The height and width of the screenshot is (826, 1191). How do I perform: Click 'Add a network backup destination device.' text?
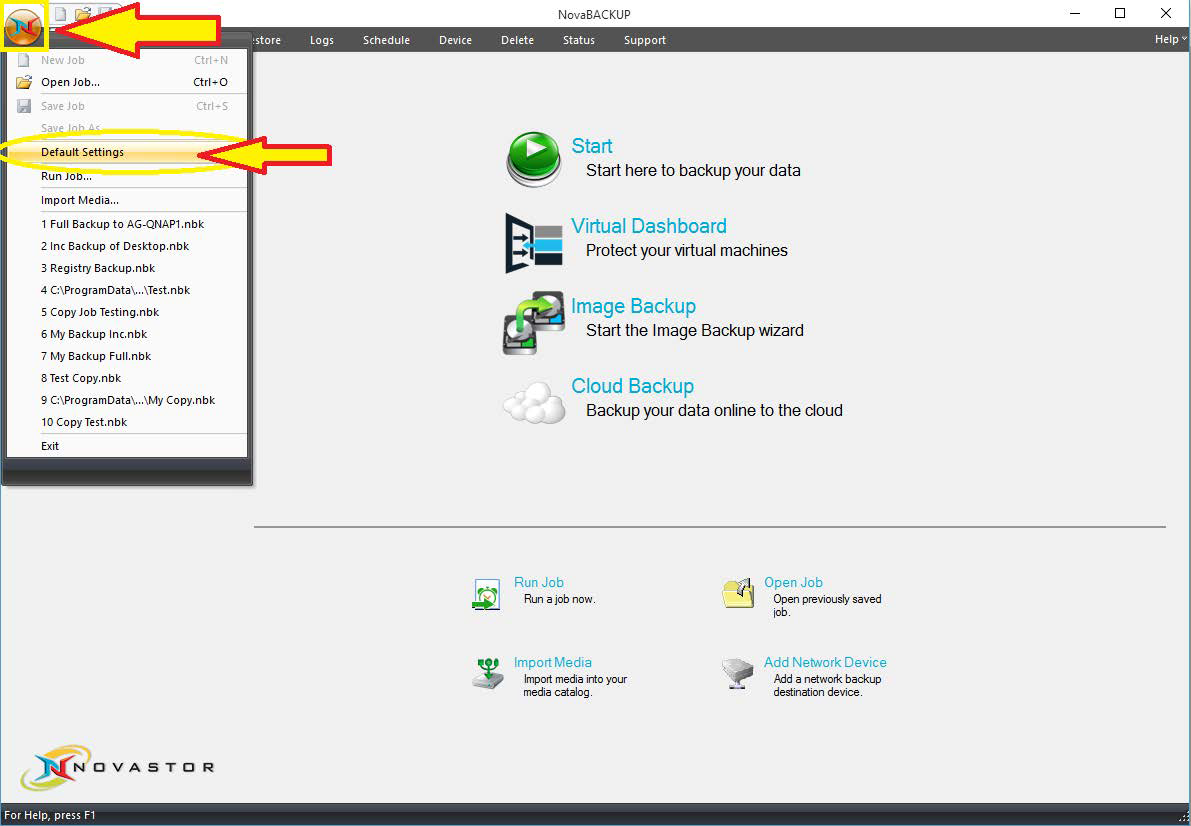click(x=827, y=685)
